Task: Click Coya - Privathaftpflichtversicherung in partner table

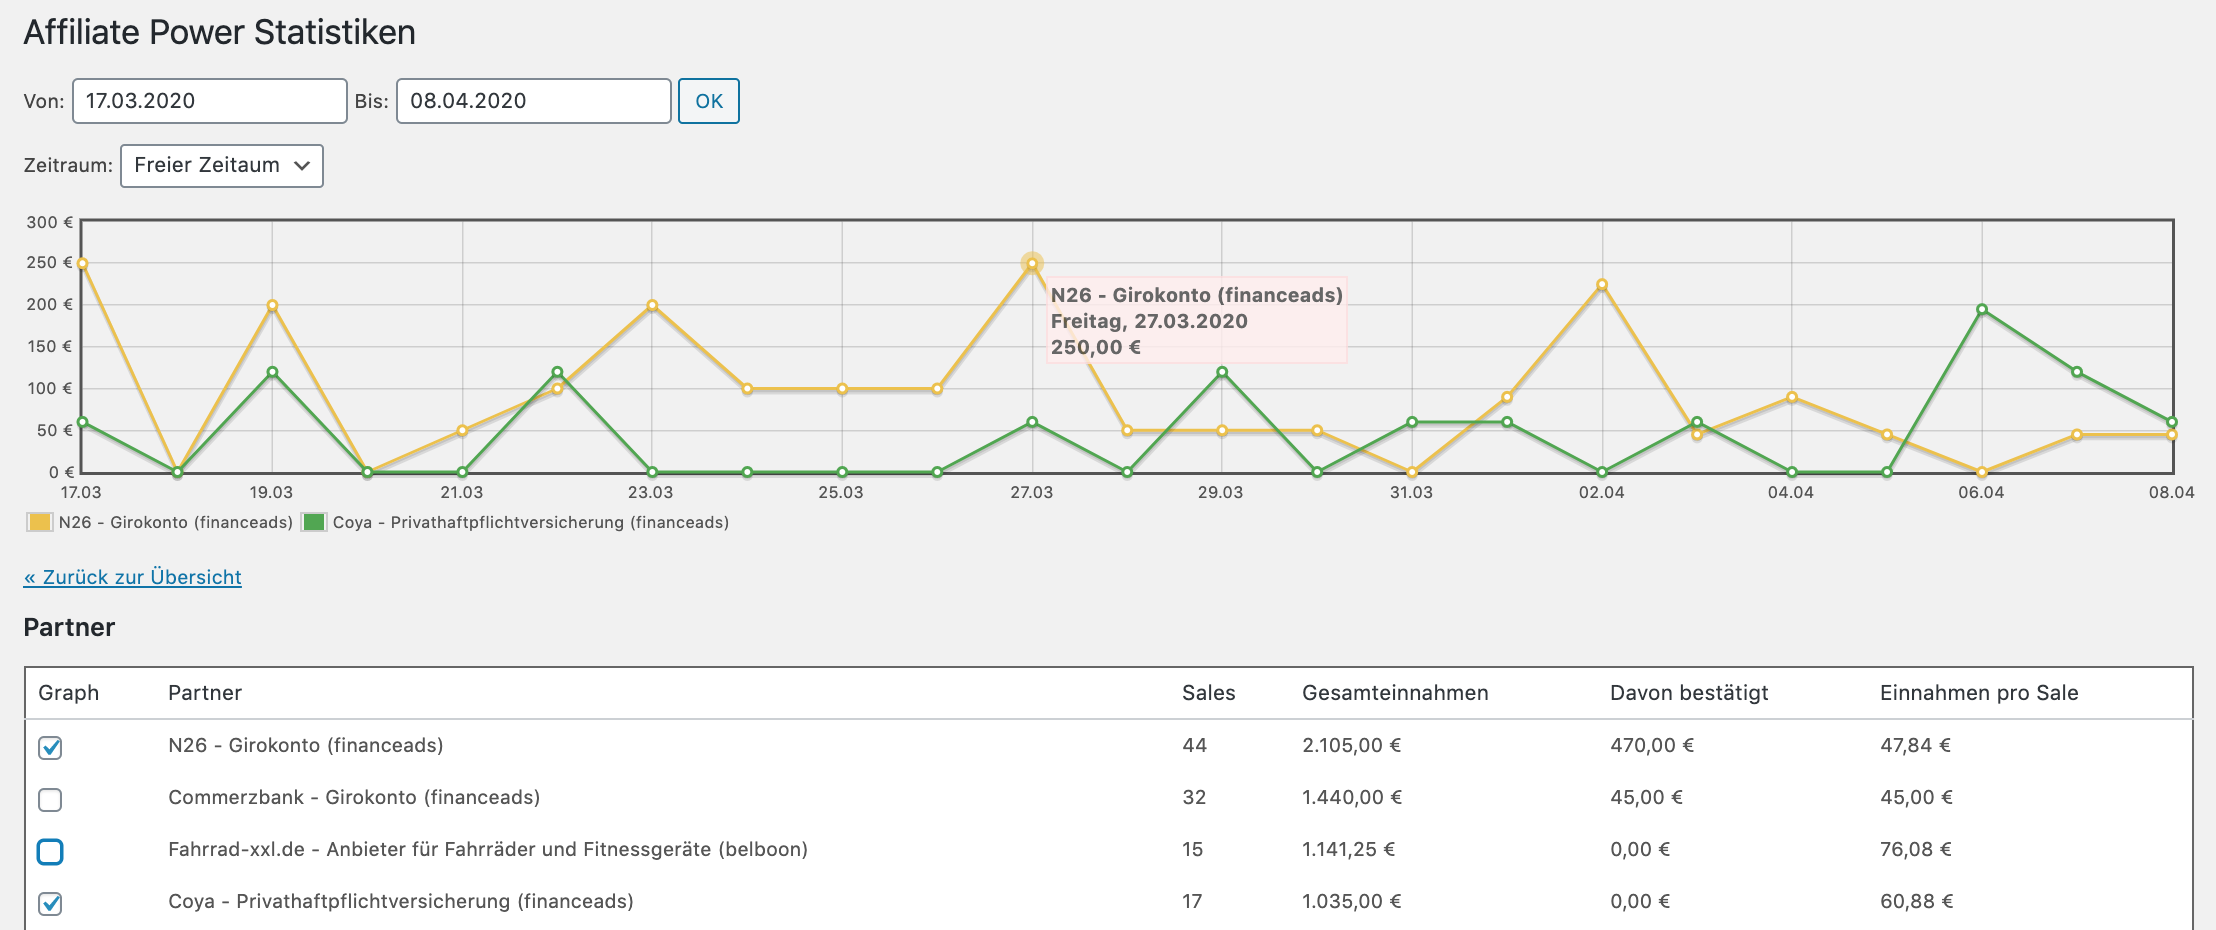Action: [x=401, y=901]
